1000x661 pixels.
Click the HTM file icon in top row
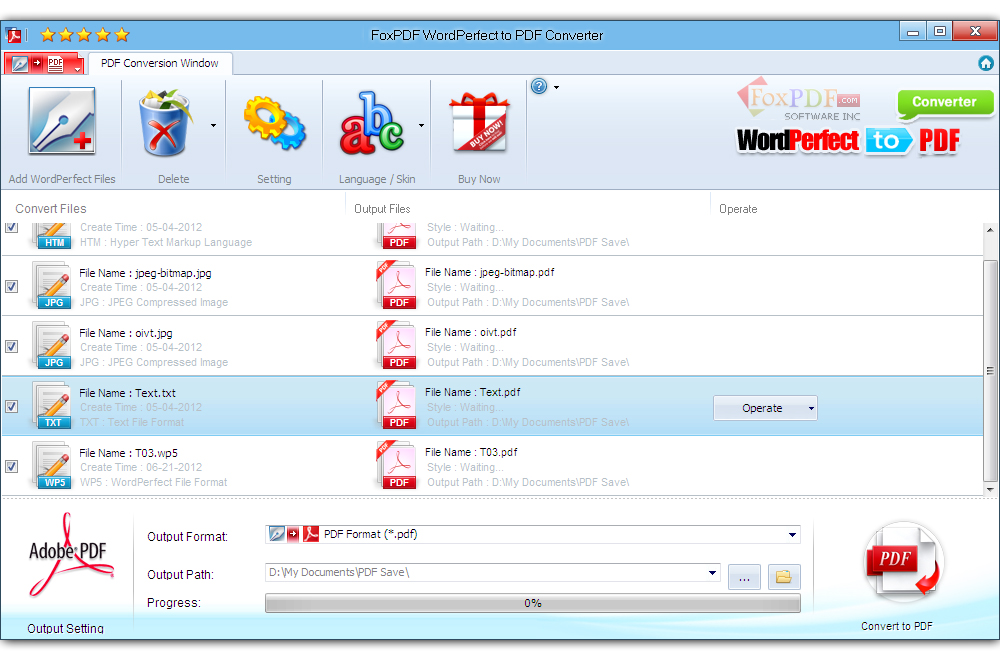pos(53,235)
